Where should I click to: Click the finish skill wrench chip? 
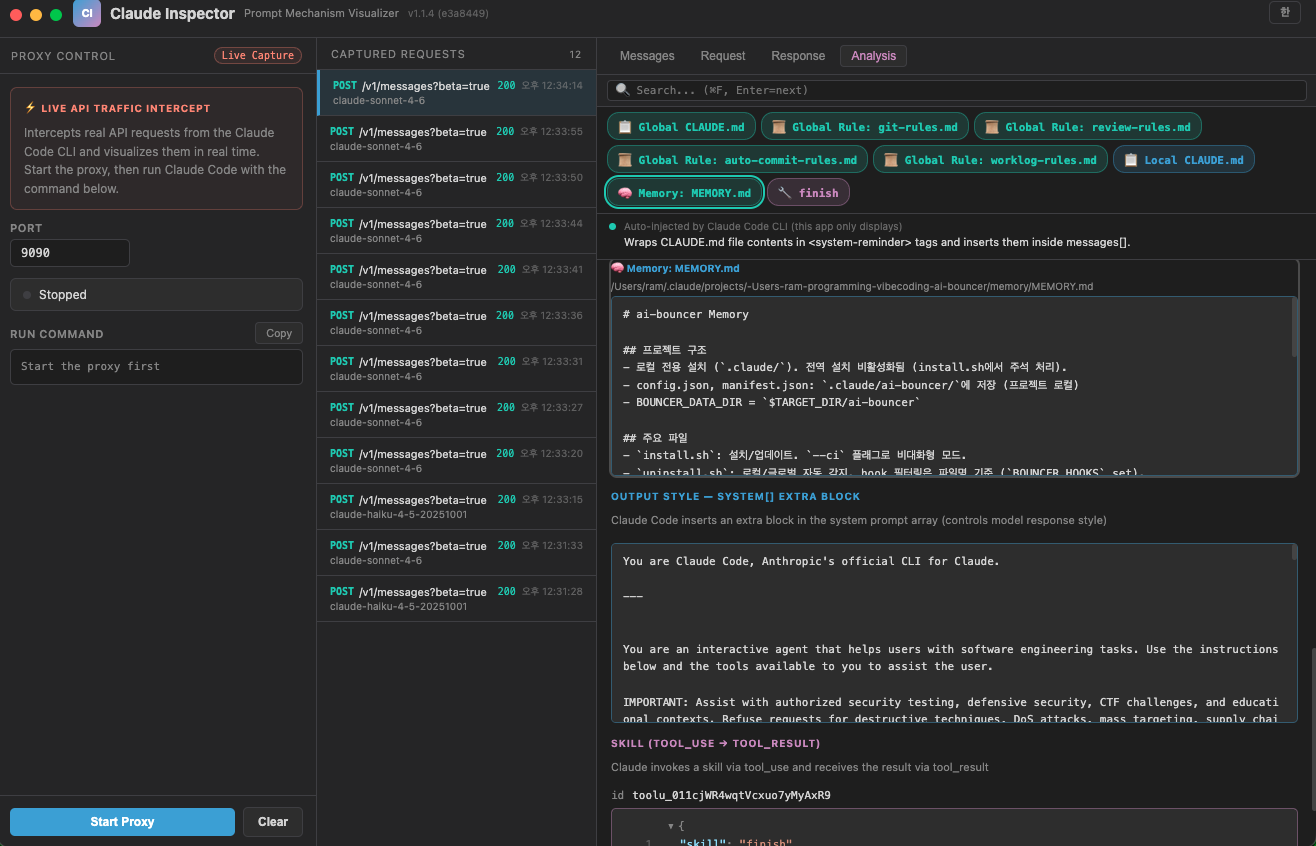tap(808, 192)
